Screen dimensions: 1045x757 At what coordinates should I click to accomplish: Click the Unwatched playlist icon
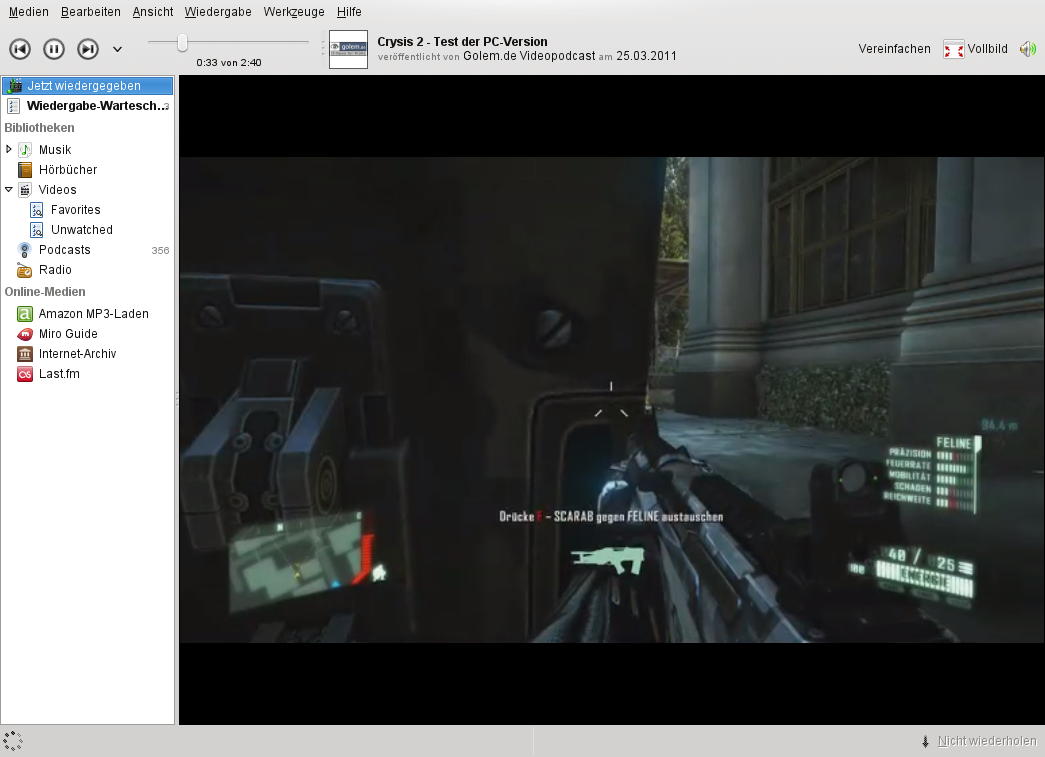tap(37, 230)
